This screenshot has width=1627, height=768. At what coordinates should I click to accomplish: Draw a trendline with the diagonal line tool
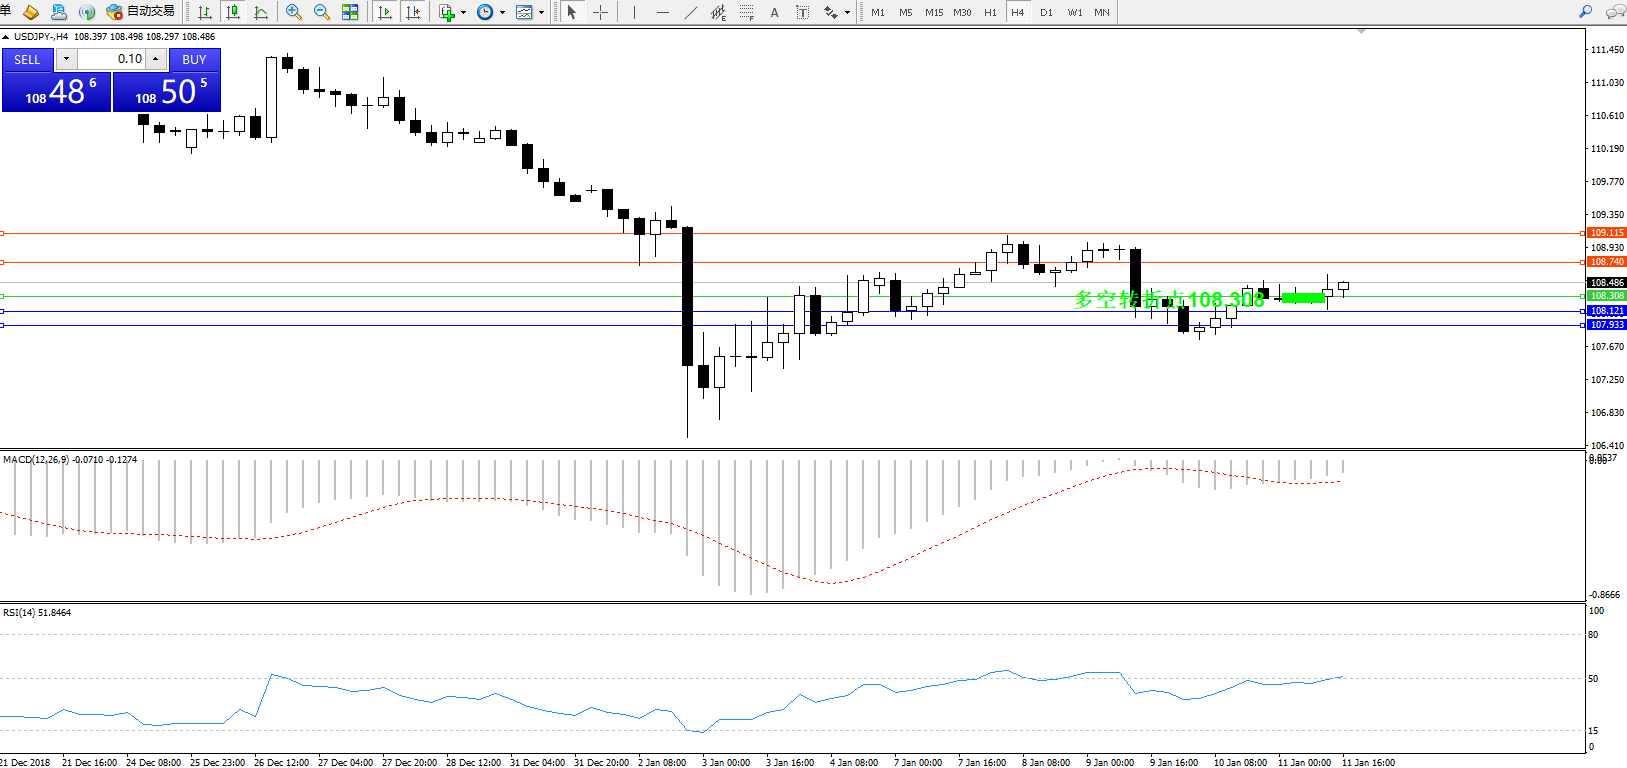tap(690, 12)
